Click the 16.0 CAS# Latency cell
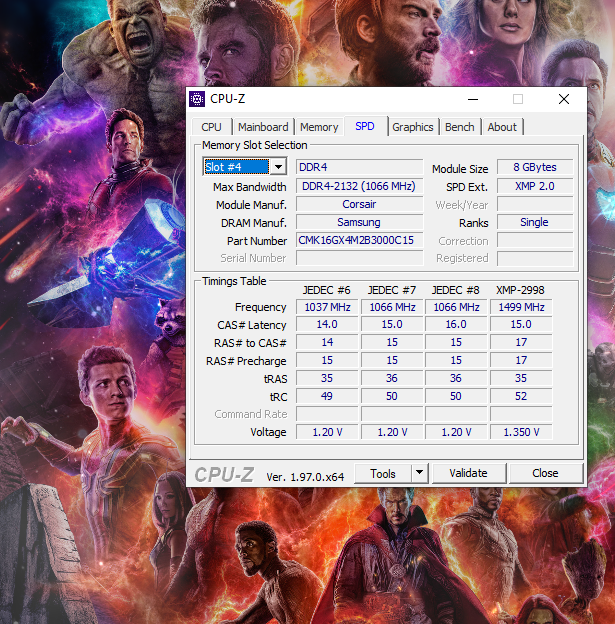 tap(456, 324)
